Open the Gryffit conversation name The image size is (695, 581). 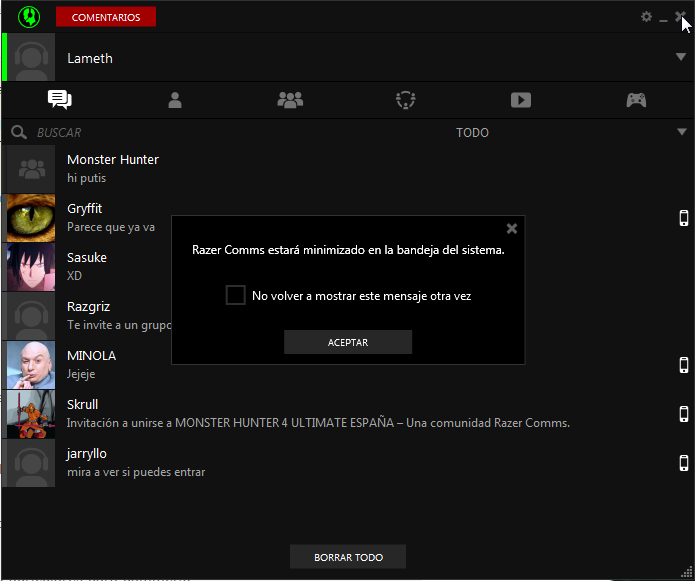coord(84,209)
